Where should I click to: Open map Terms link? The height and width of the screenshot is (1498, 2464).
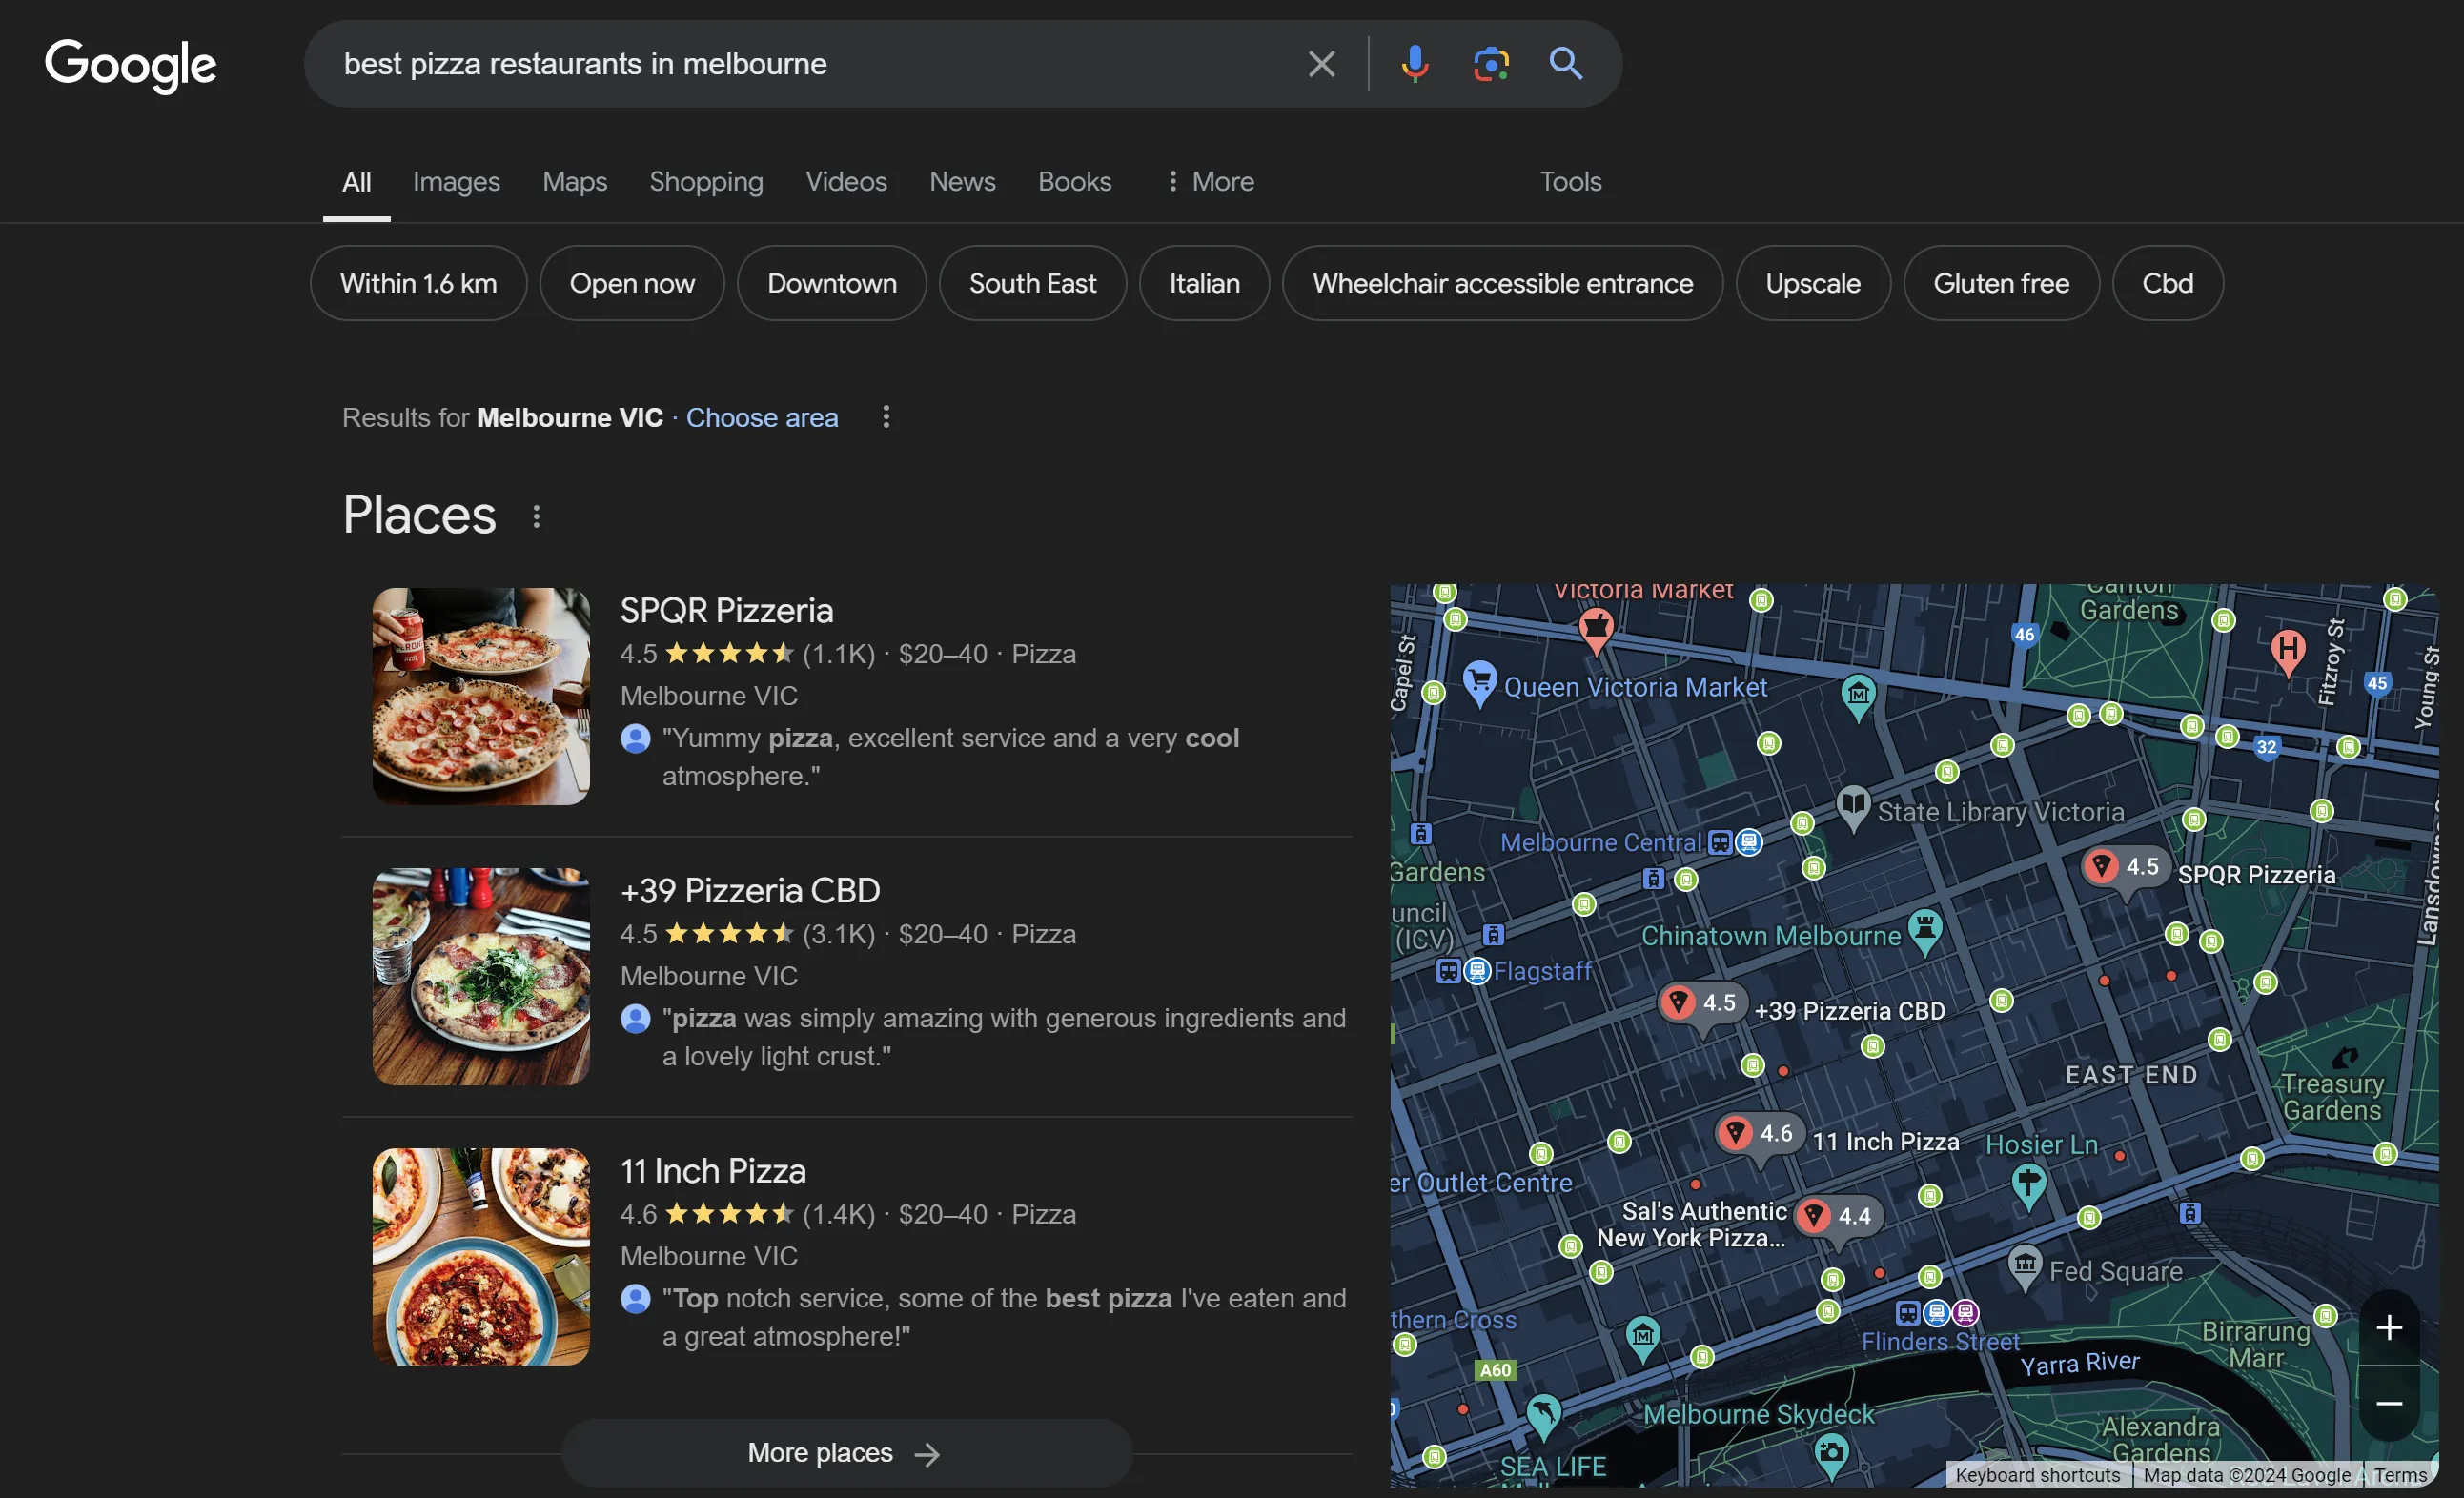tap(2400, 1475)
